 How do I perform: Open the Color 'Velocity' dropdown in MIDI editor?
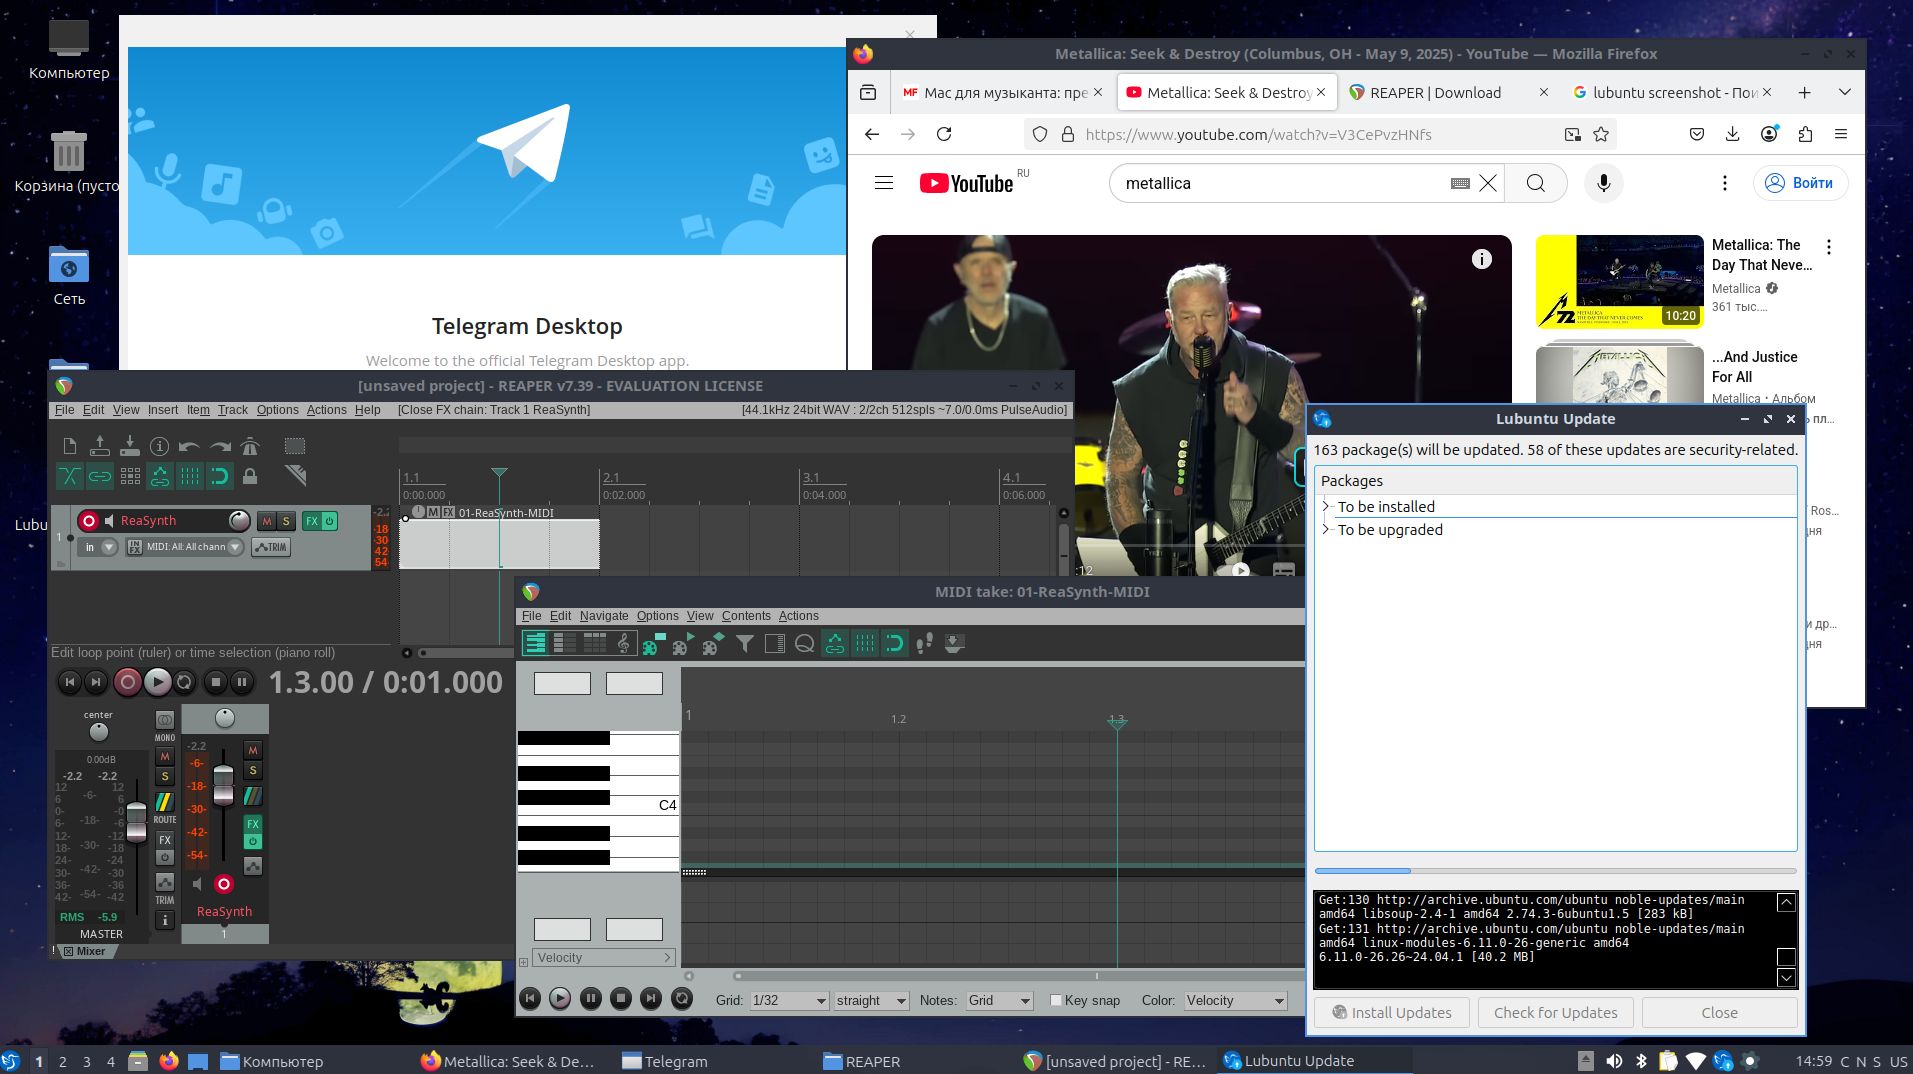pyautogui.click(x=1235, y=1000)
